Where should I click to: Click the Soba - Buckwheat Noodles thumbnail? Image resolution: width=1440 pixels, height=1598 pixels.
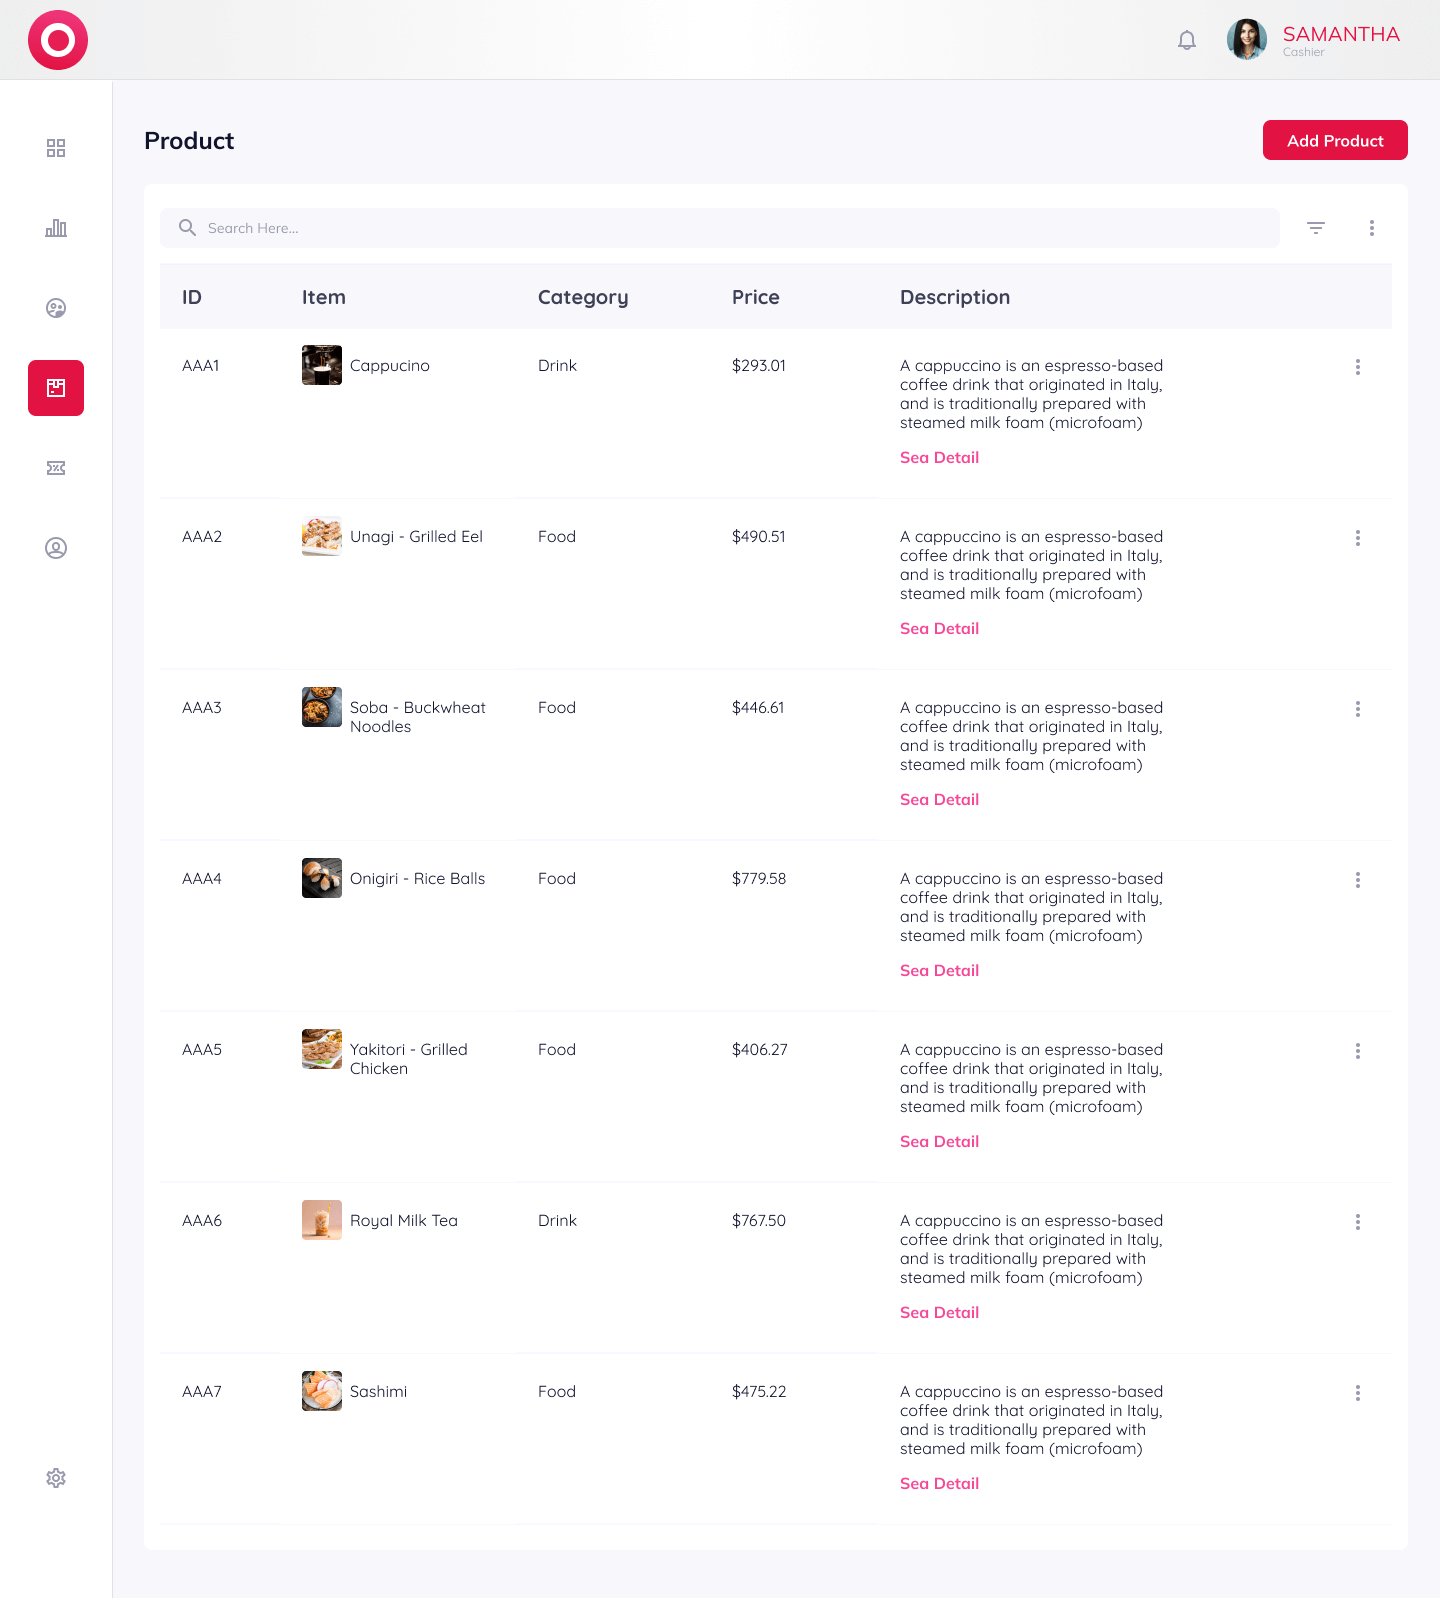[x=322, y=708]
